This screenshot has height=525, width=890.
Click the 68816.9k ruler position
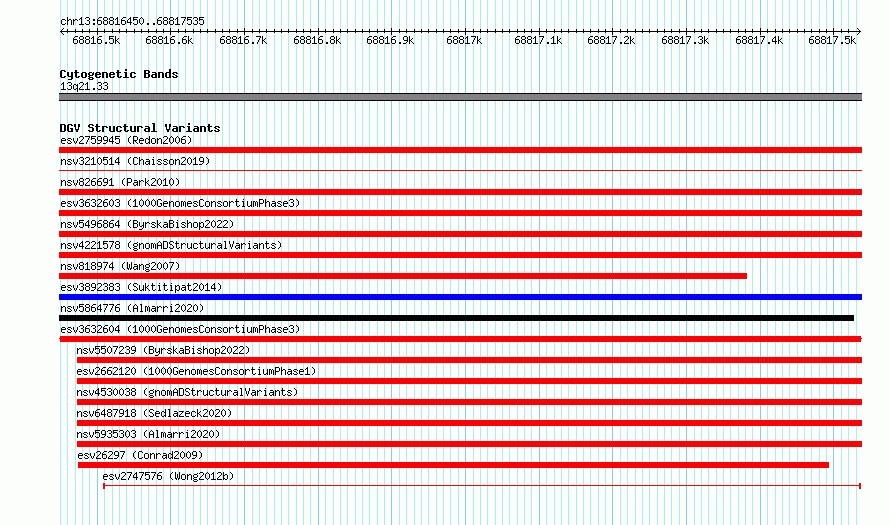coord(391,40)
